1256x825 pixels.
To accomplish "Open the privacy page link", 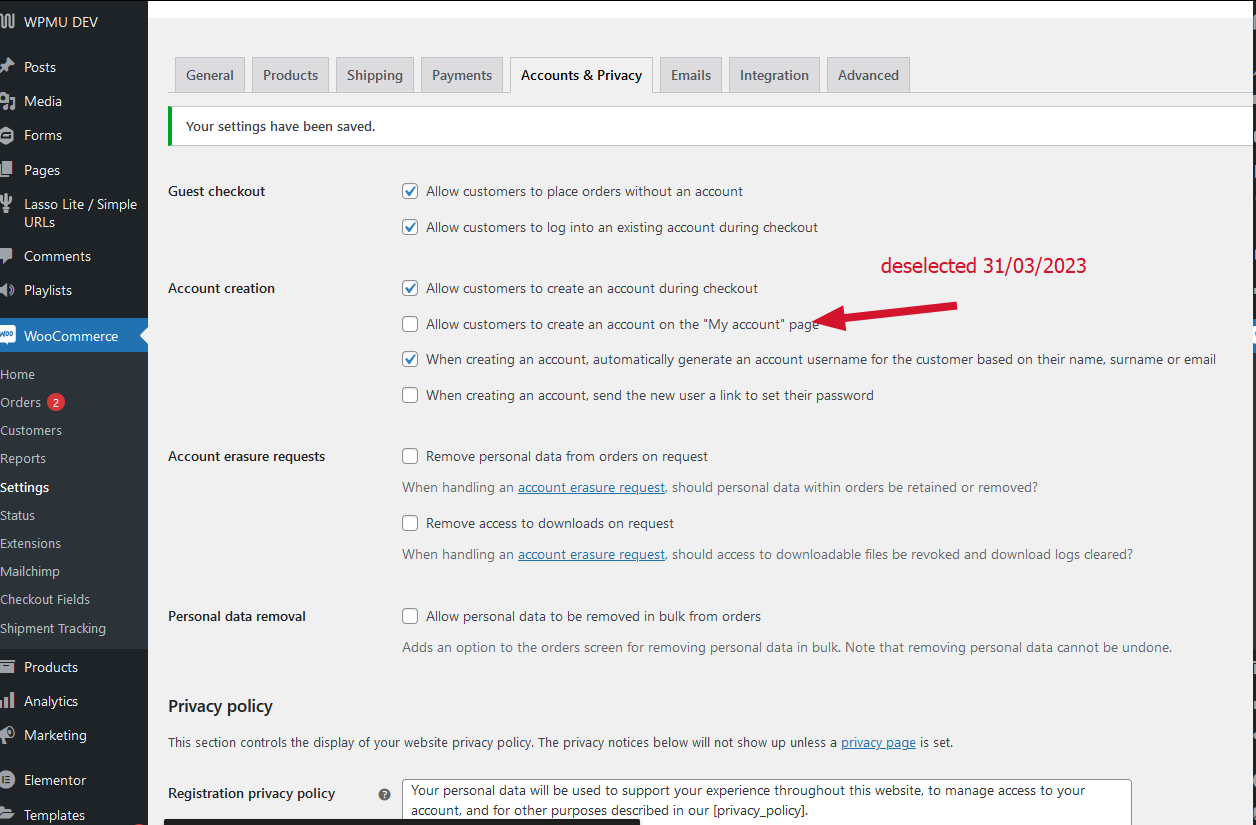I will (878, 743).
